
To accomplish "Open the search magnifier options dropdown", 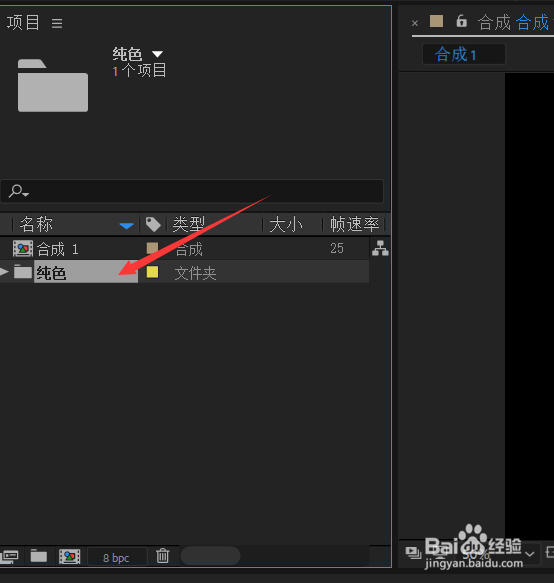I will [x=19, y=191].
